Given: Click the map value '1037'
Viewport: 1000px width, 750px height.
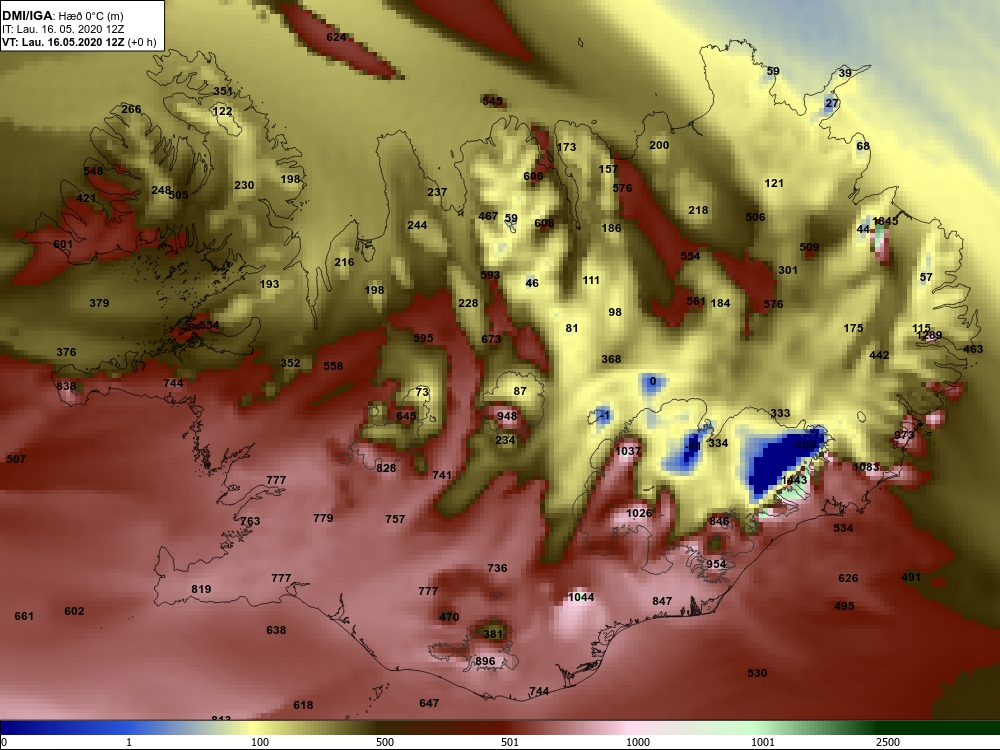Looking at the screenshot, I should pos(628,452).
